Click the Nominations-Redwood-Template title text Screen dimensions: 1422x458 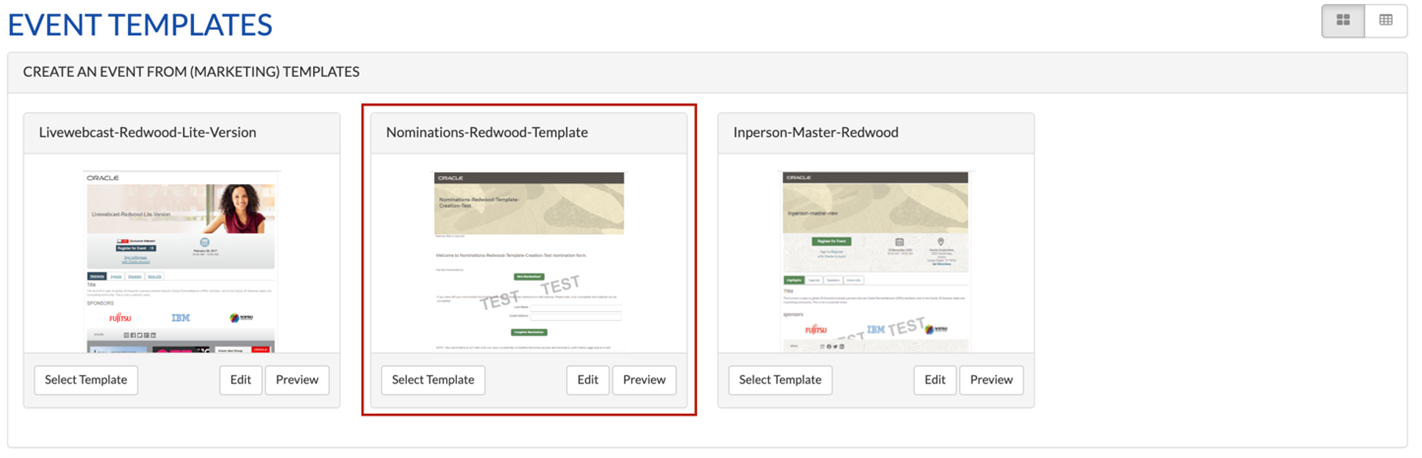click(x=487, y=132)
